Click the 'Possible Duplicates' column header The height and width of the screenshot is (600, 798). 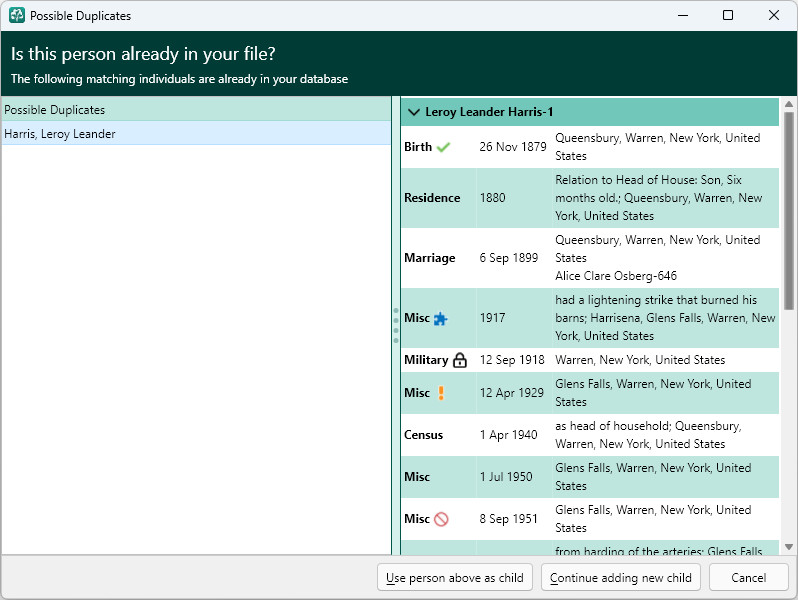pos(196,109)
